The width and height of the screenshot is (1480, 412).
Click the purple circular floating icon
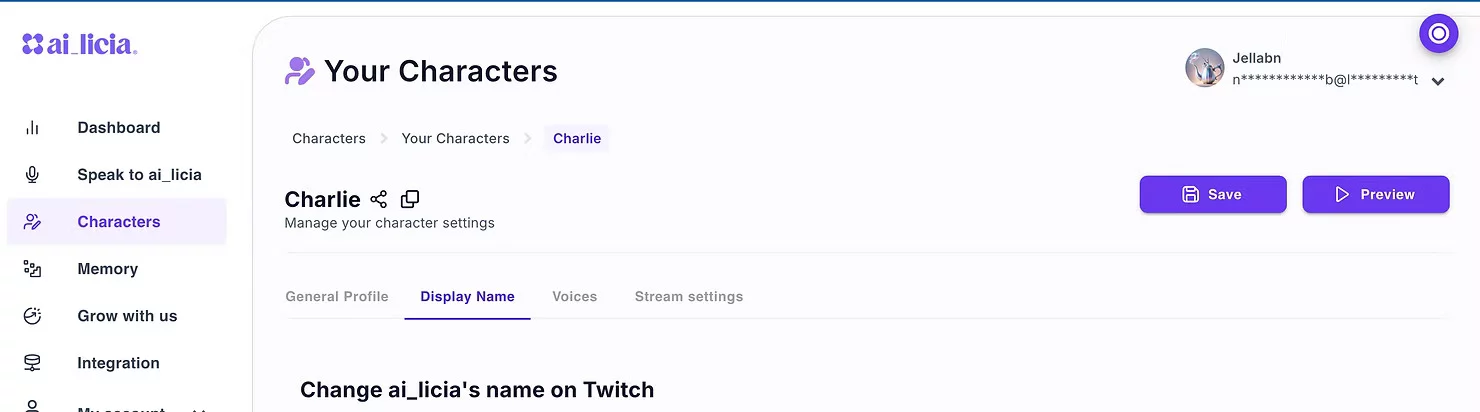[x=1438, y=34]
